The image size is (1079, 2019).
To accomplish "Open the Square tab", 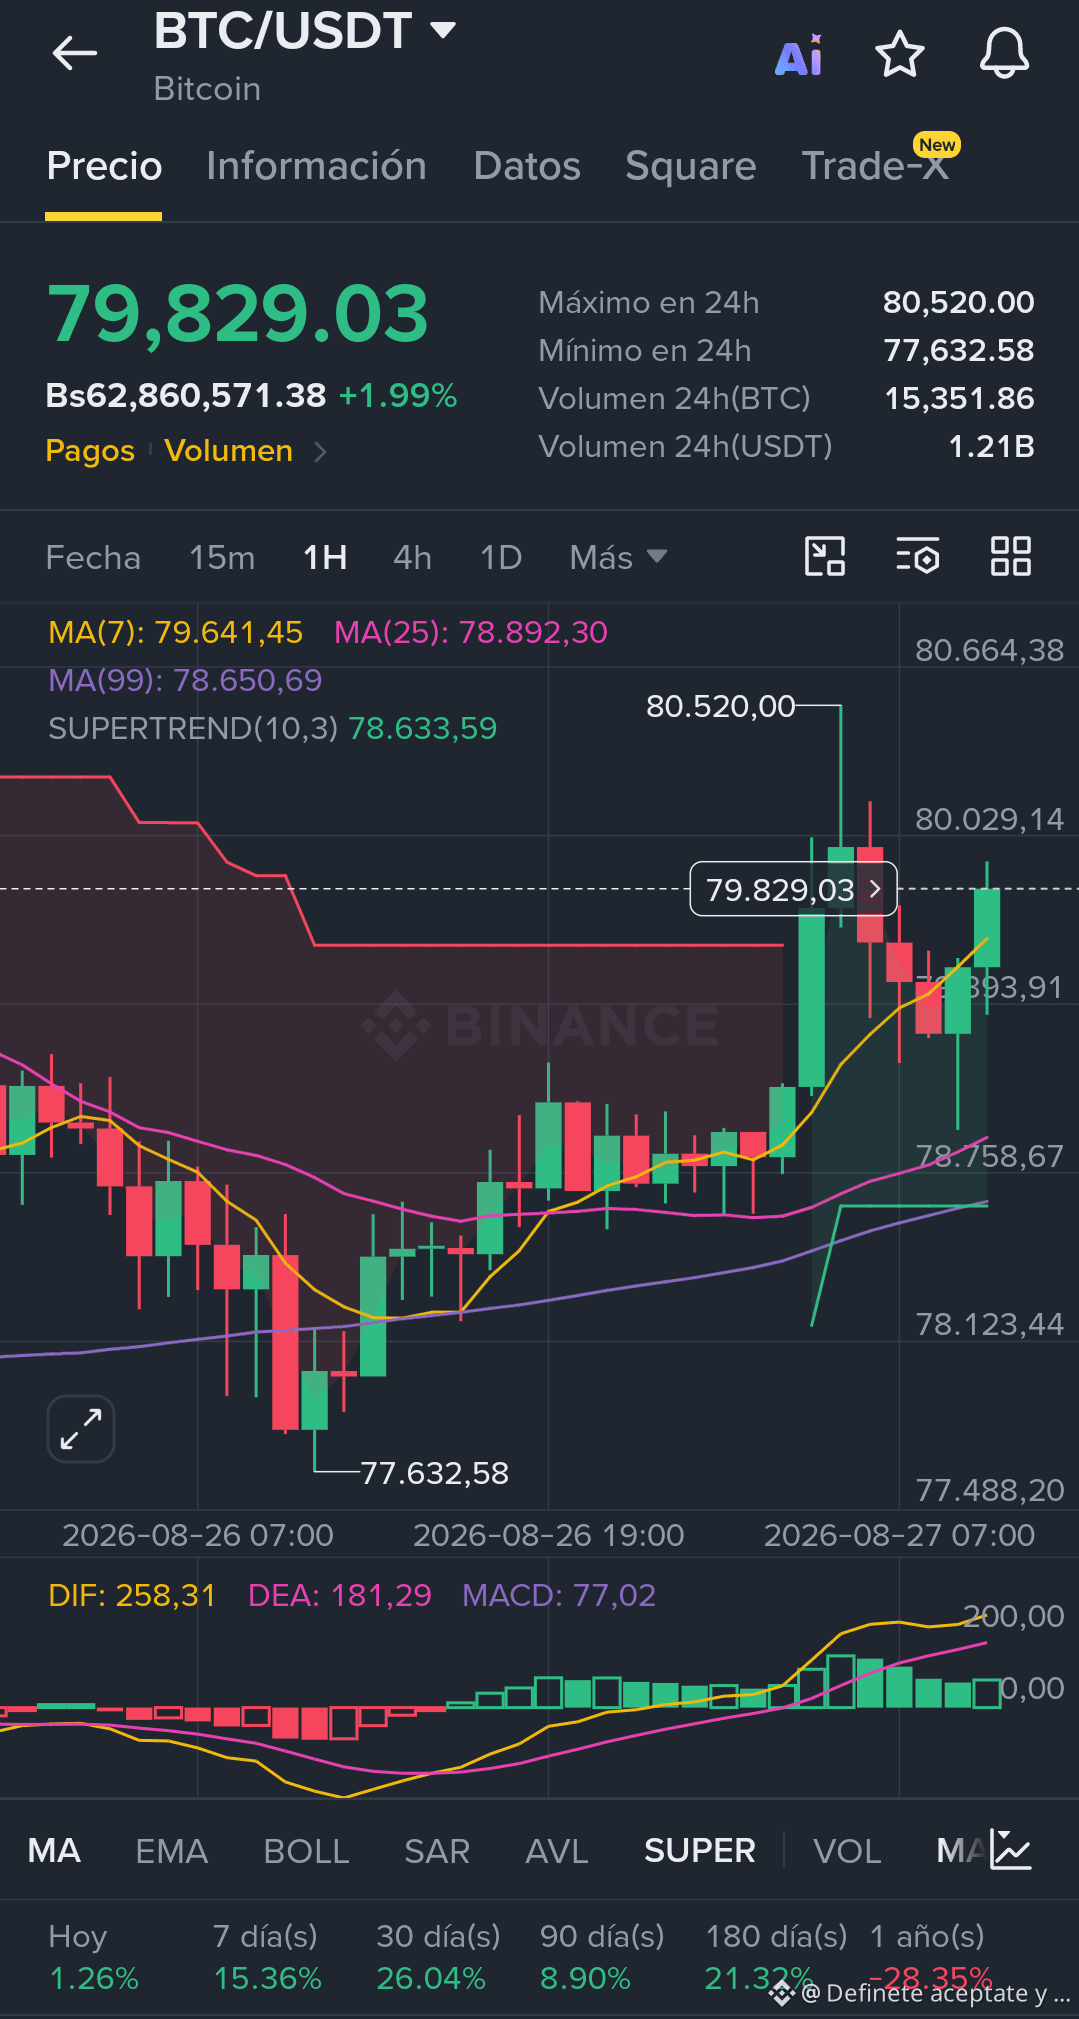I will [690, 166].
